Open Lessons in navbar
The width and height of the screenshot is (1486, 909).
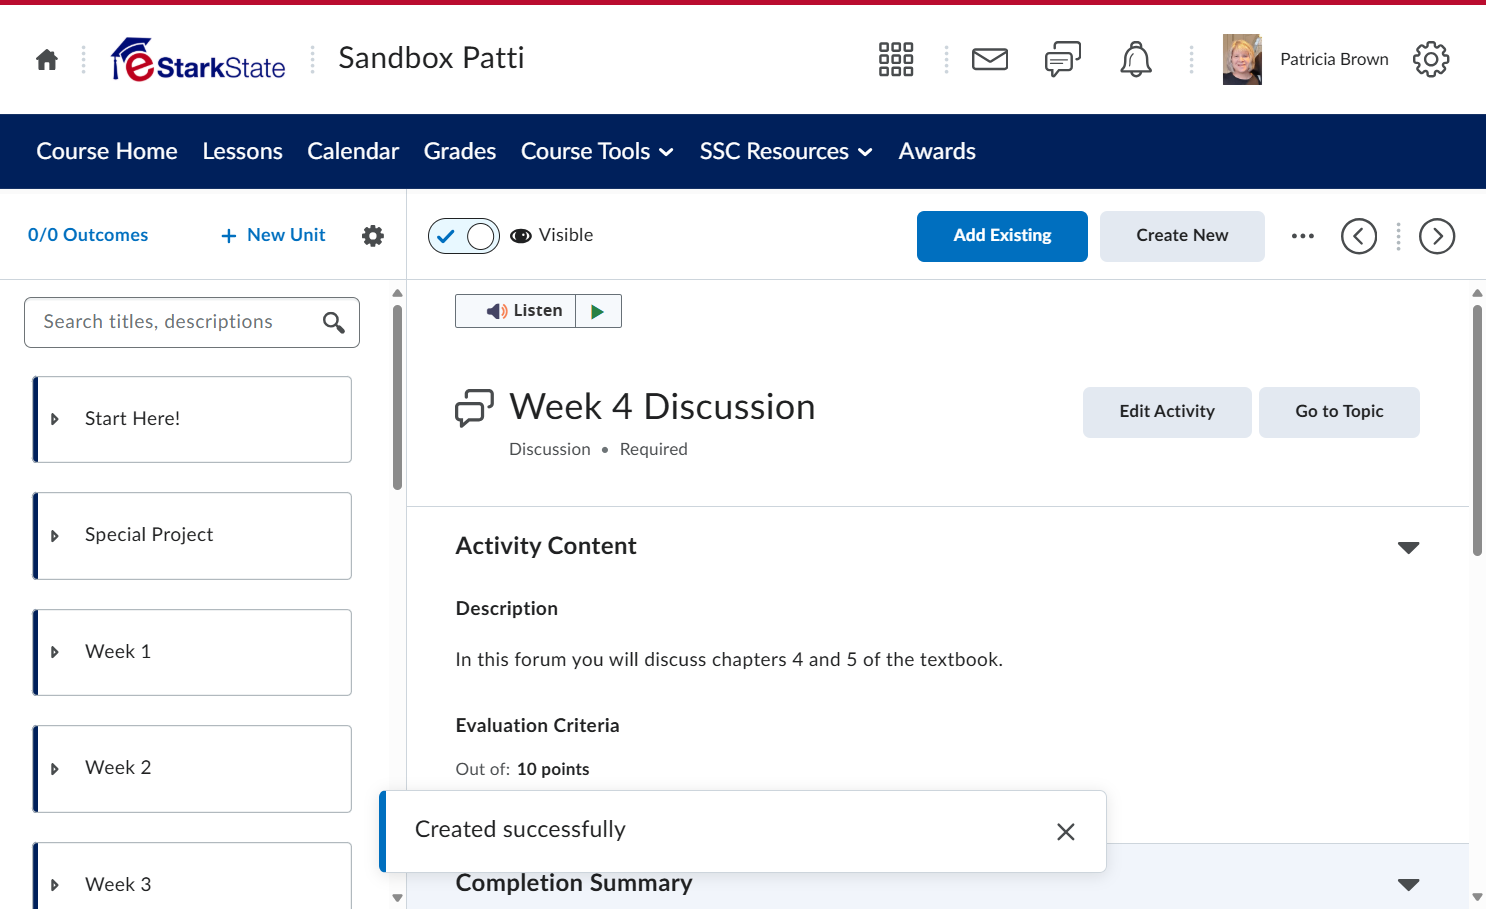tap(242, 151)
